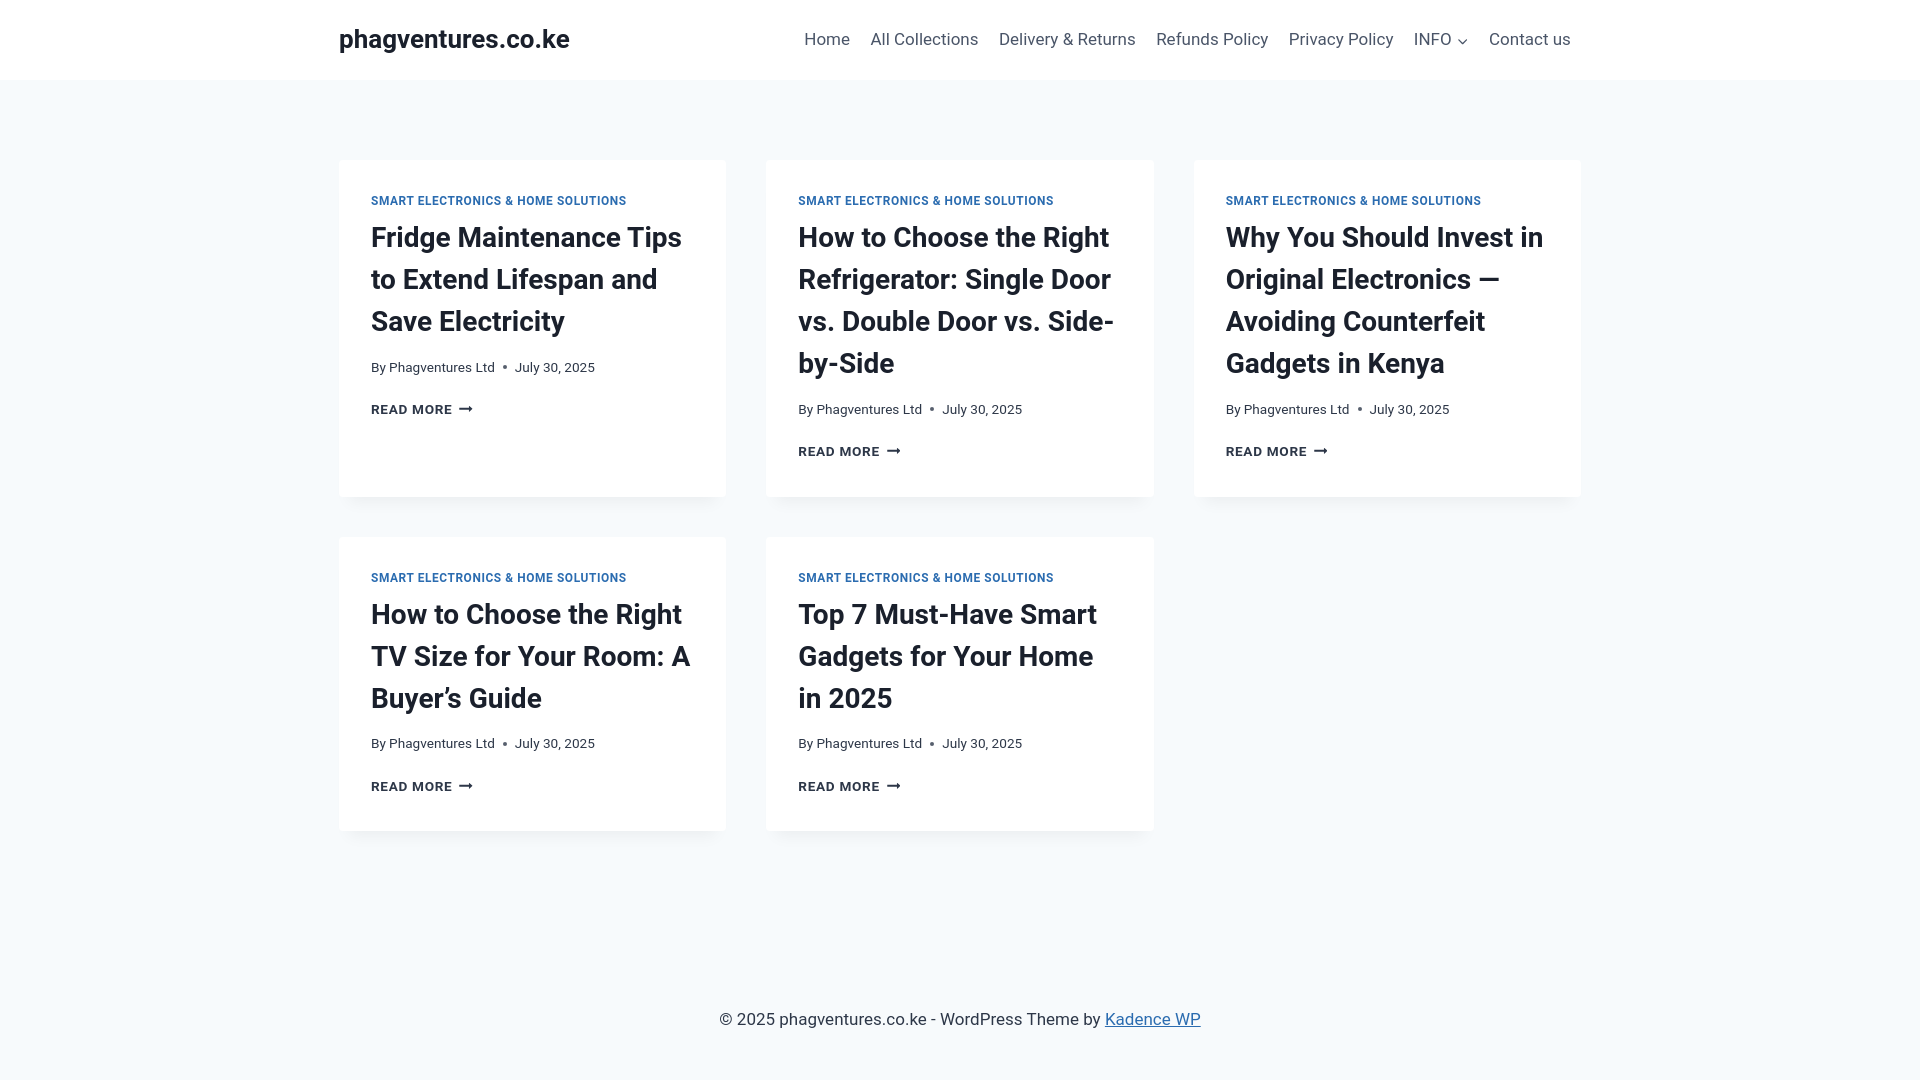The width and height of the screenshot is (1920, 1080).
Task: Select category label above Fridge Maintenance Tips
Action: 499,201
